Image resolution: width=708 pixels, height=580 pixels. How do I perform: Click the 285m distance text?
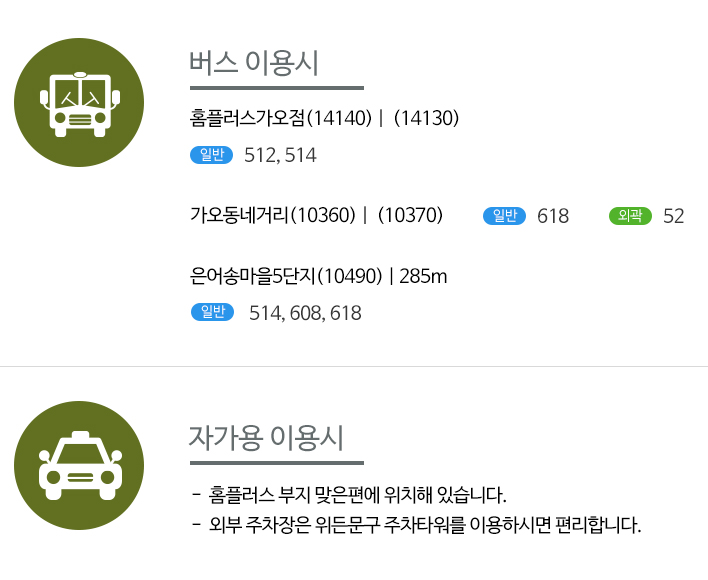click(x=423, y=276)
